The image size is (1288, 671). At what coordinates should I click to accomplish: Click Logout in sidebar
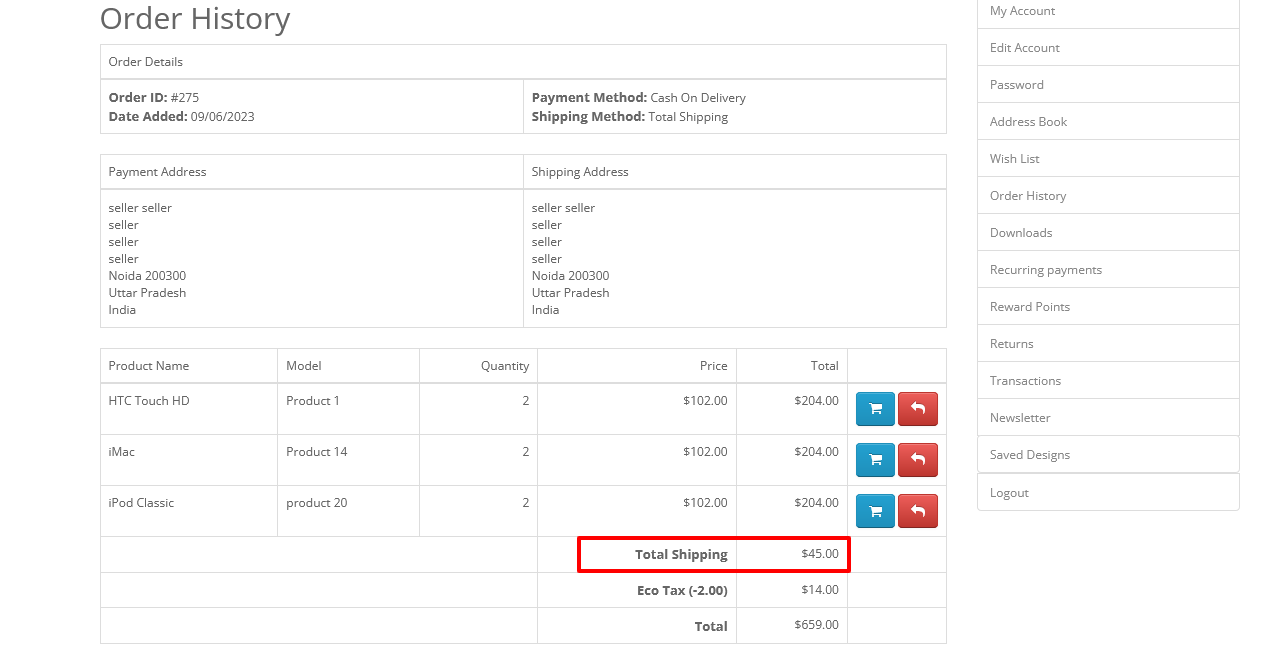point(1108,492)
